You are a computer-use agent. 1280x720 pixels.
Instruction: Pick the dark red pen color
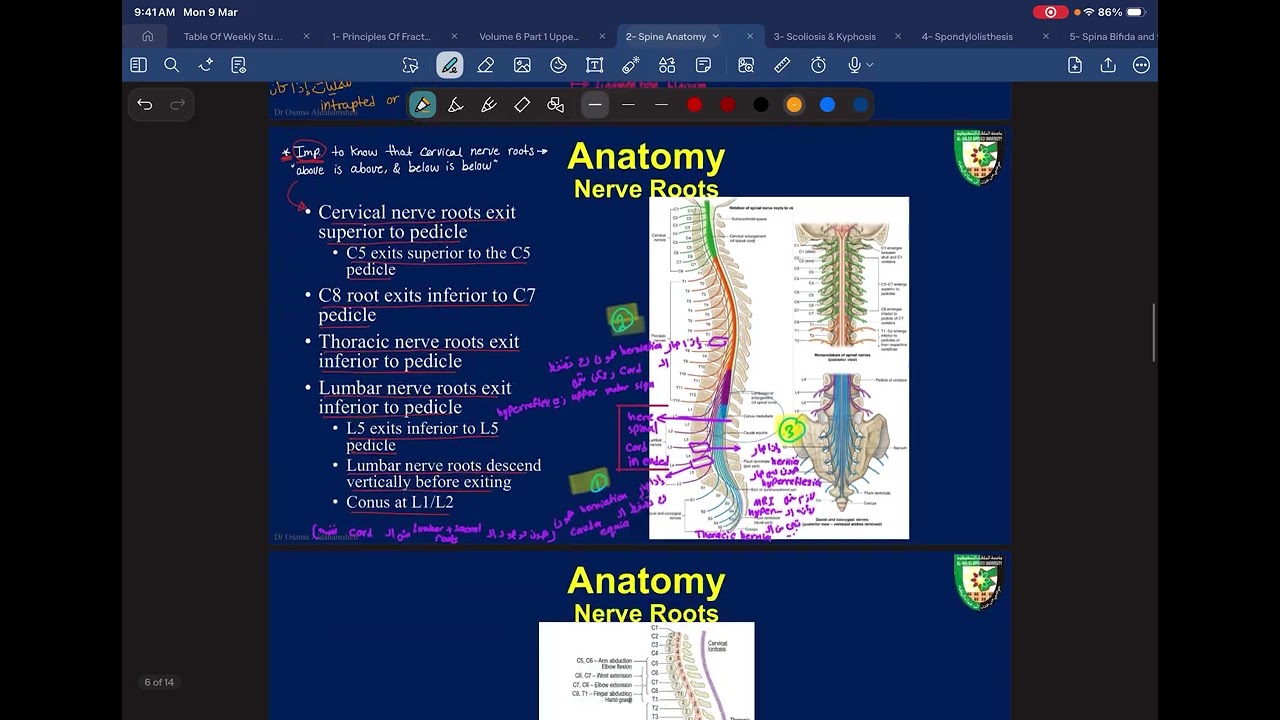click(x=728, y=105)
